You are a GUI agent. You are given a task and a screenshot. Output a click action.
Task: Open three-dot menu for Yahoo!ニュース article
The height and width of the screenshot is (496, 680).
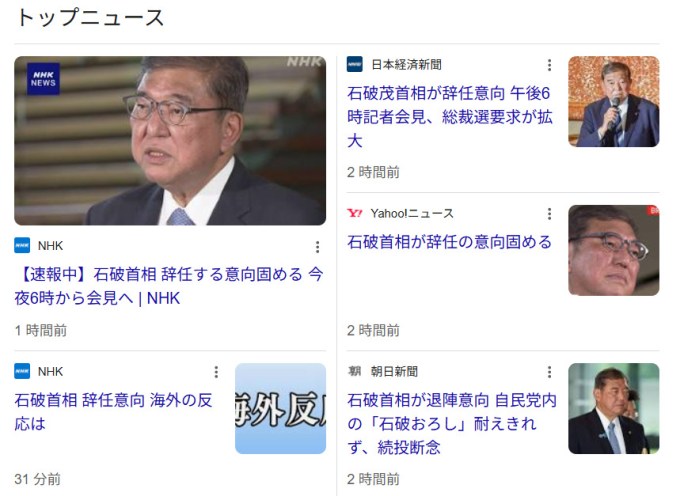coord(549,214)
